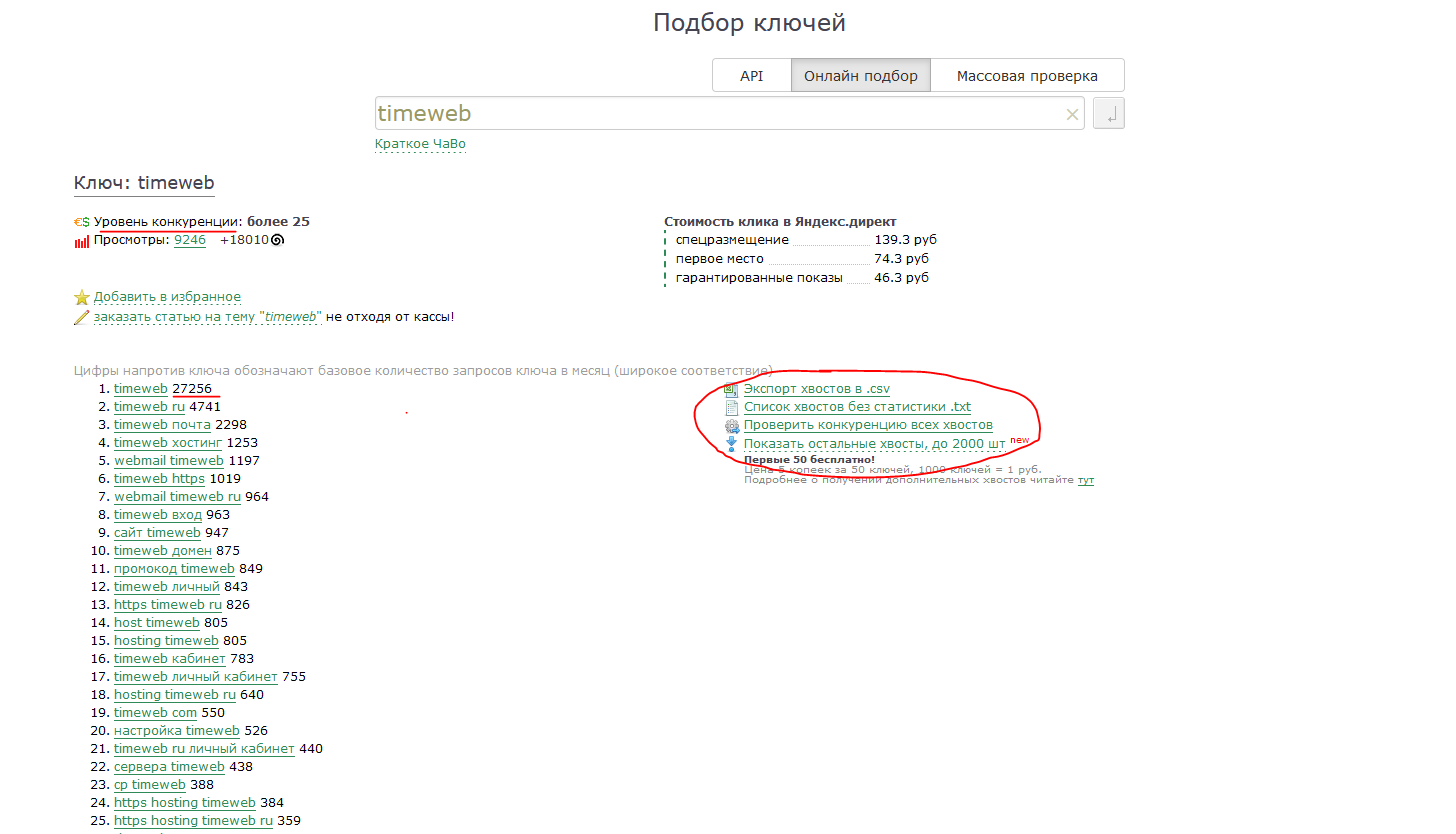Clear the search field with the X icon

[1073, 114]
